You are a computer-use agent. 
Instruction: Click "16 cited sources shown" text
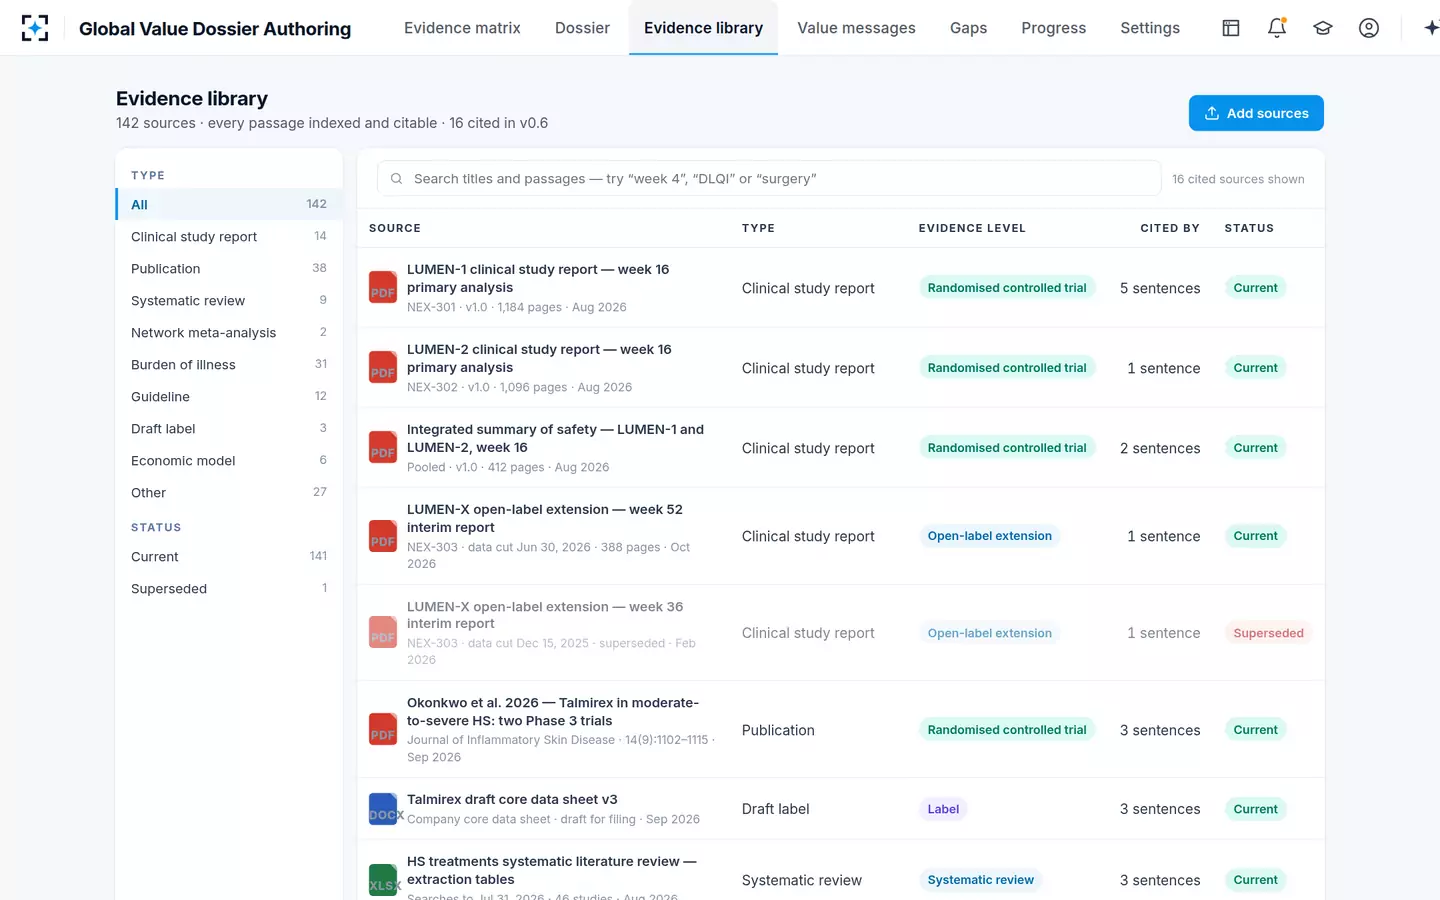coord(1238,179)
